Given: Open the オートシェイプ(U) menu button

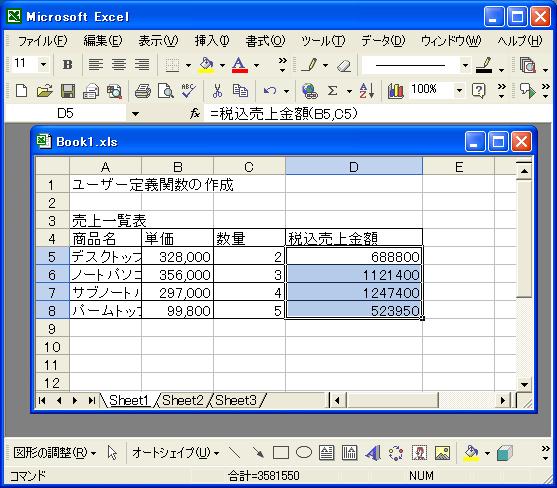Looking at the screenshot, I should coord(175,453).
